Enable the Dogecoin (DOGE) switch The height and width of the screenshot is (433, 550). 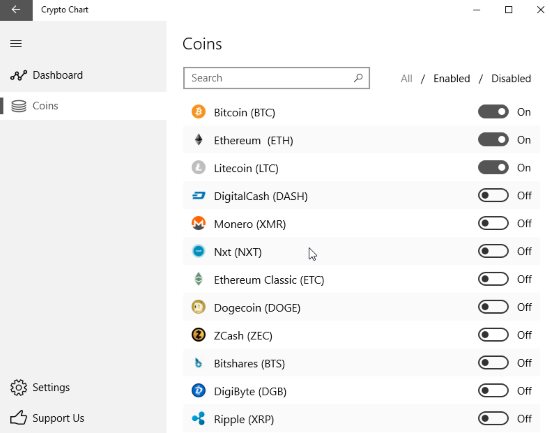pyautogui.click(x=493, y=307)
